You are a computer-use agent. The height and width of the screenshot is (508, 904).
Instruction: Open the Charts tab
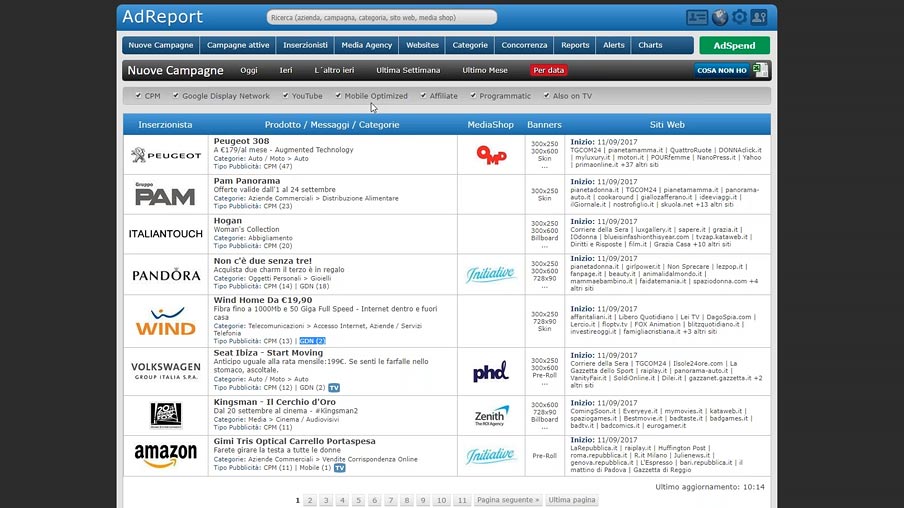pos(650,45)
